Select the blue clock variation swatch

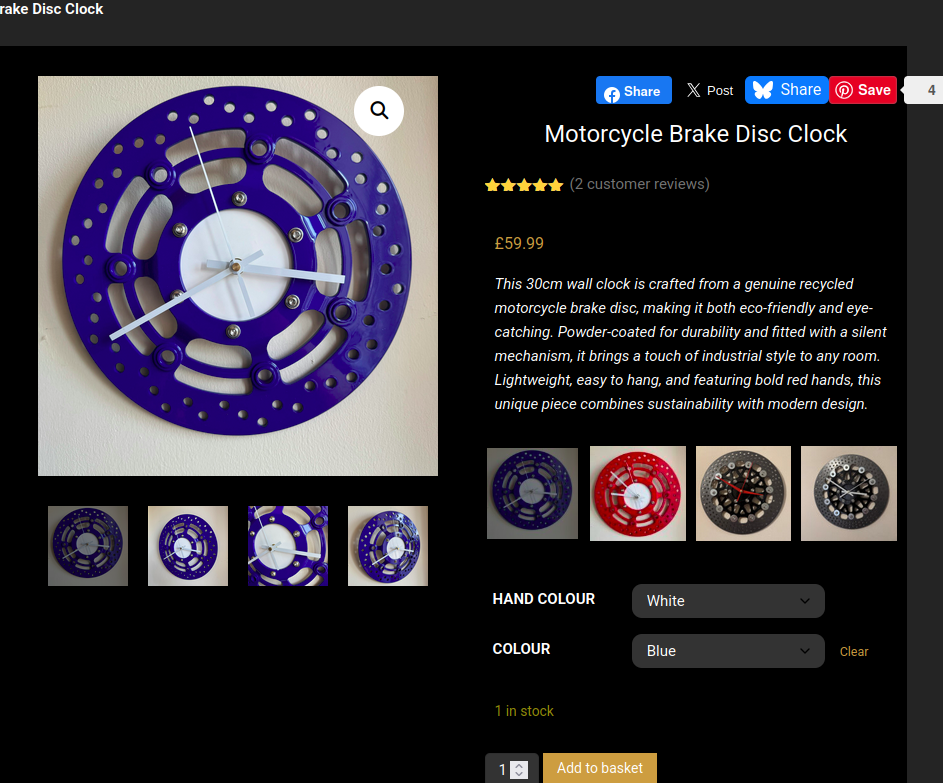tap(532, 493)
